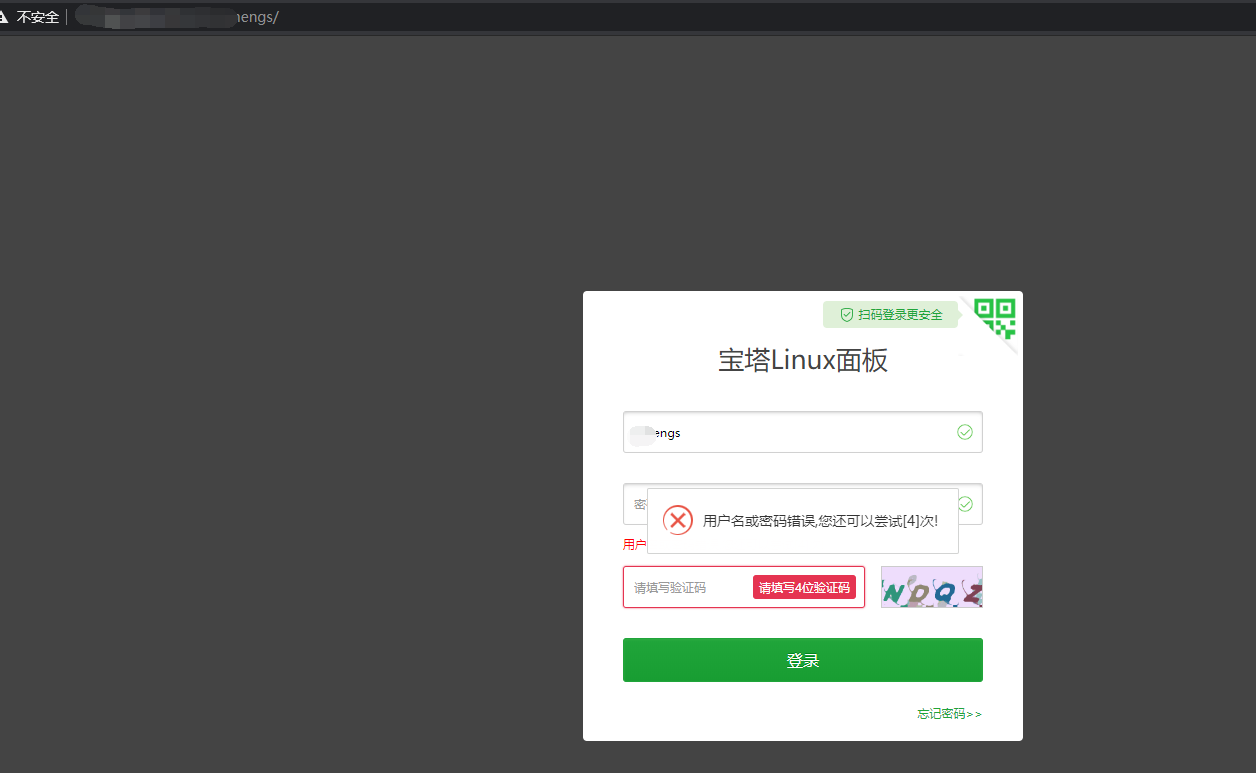This screenshot has height=773, width=1256.
Task: Click the green check in password field
Action: [965, 504]
